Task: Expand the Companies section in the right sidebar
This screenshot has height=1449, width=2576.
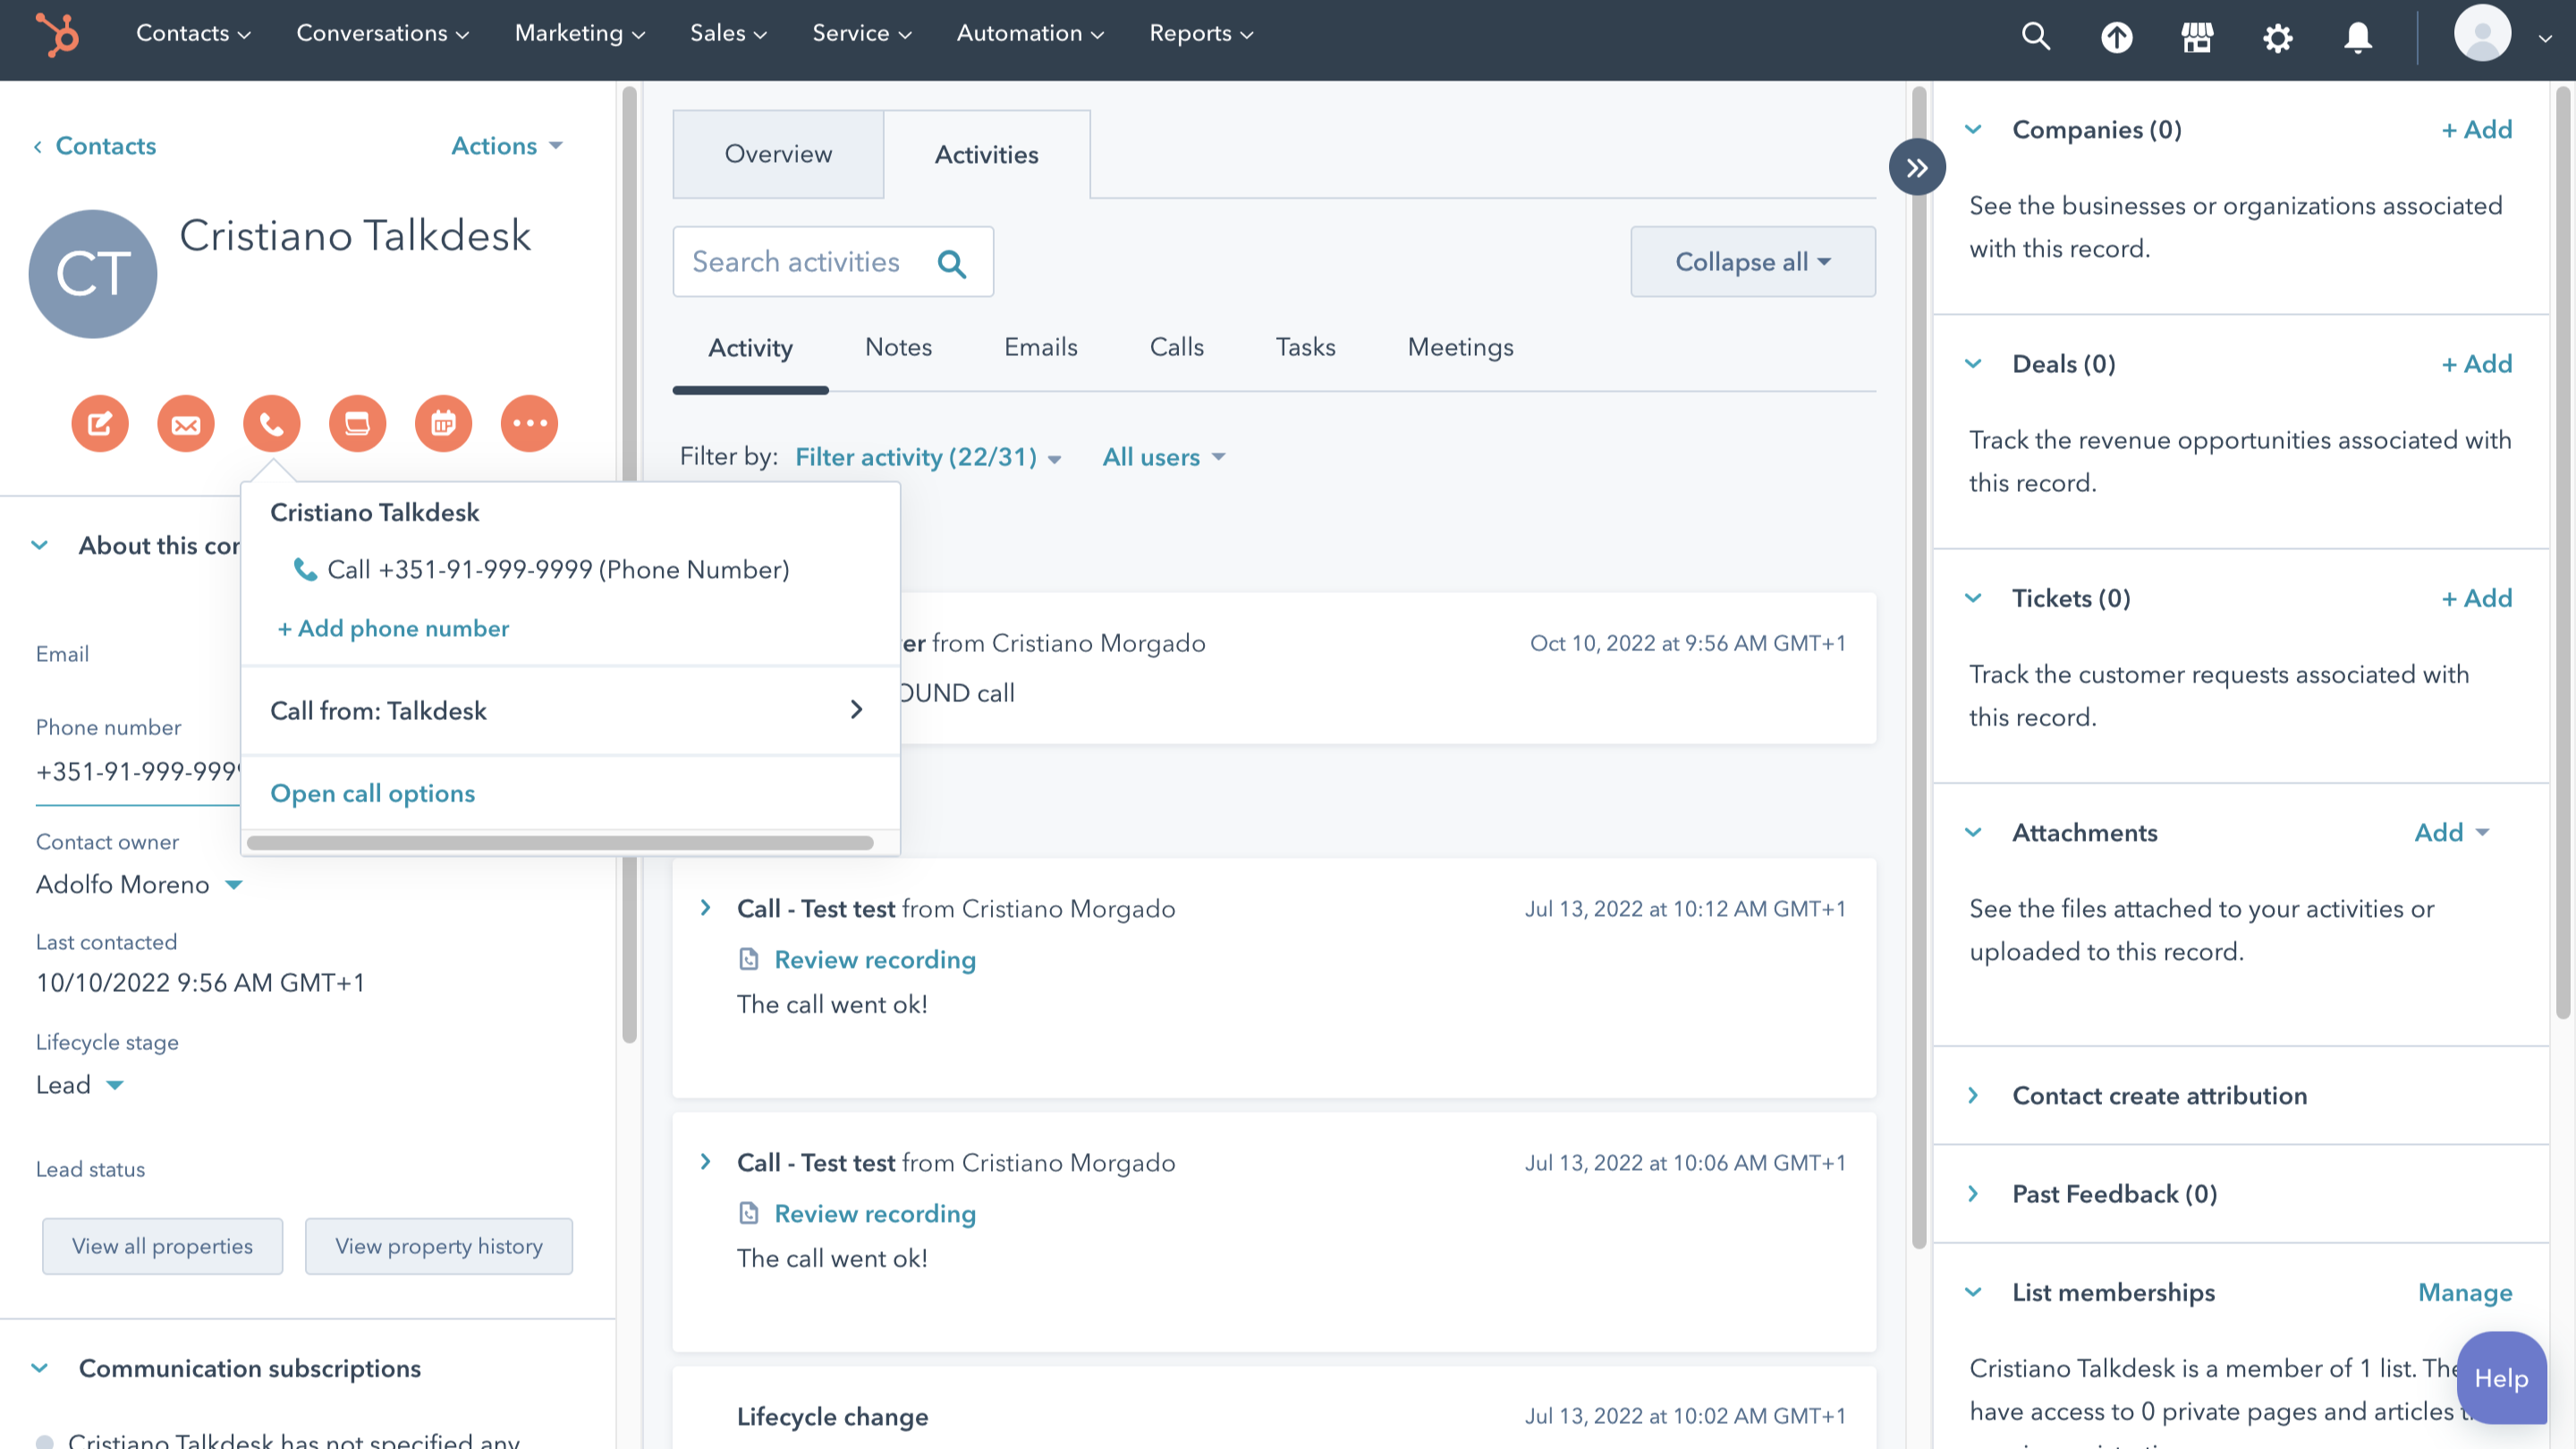Action: (x=1974, y=129)
